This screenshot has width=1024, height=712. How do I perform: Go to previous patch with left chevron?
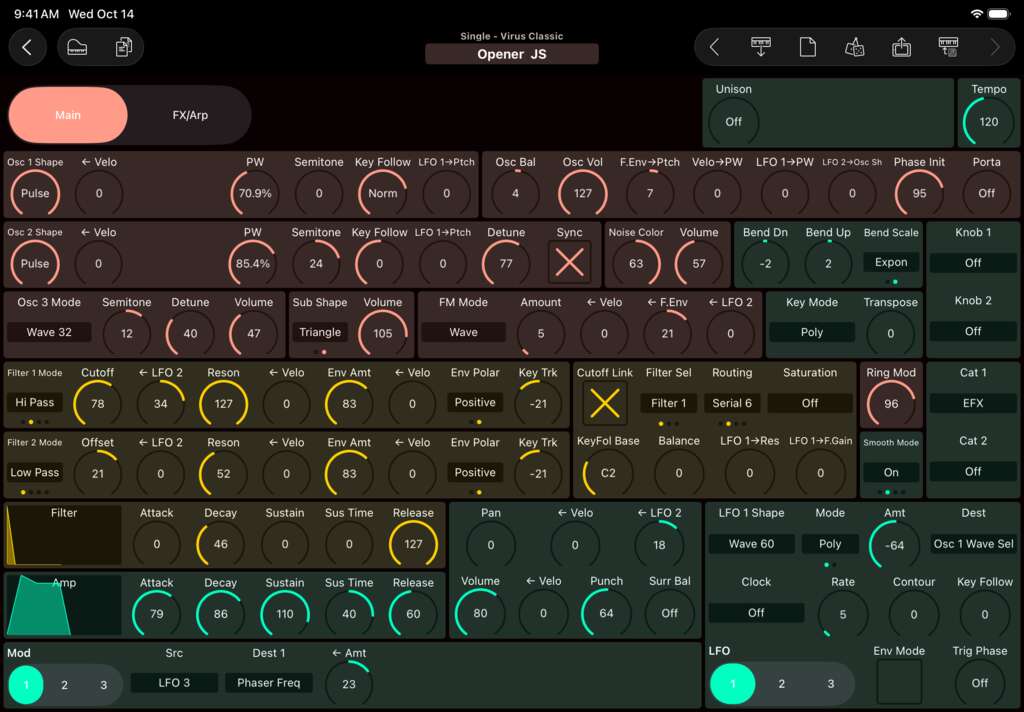coord(714,47)
